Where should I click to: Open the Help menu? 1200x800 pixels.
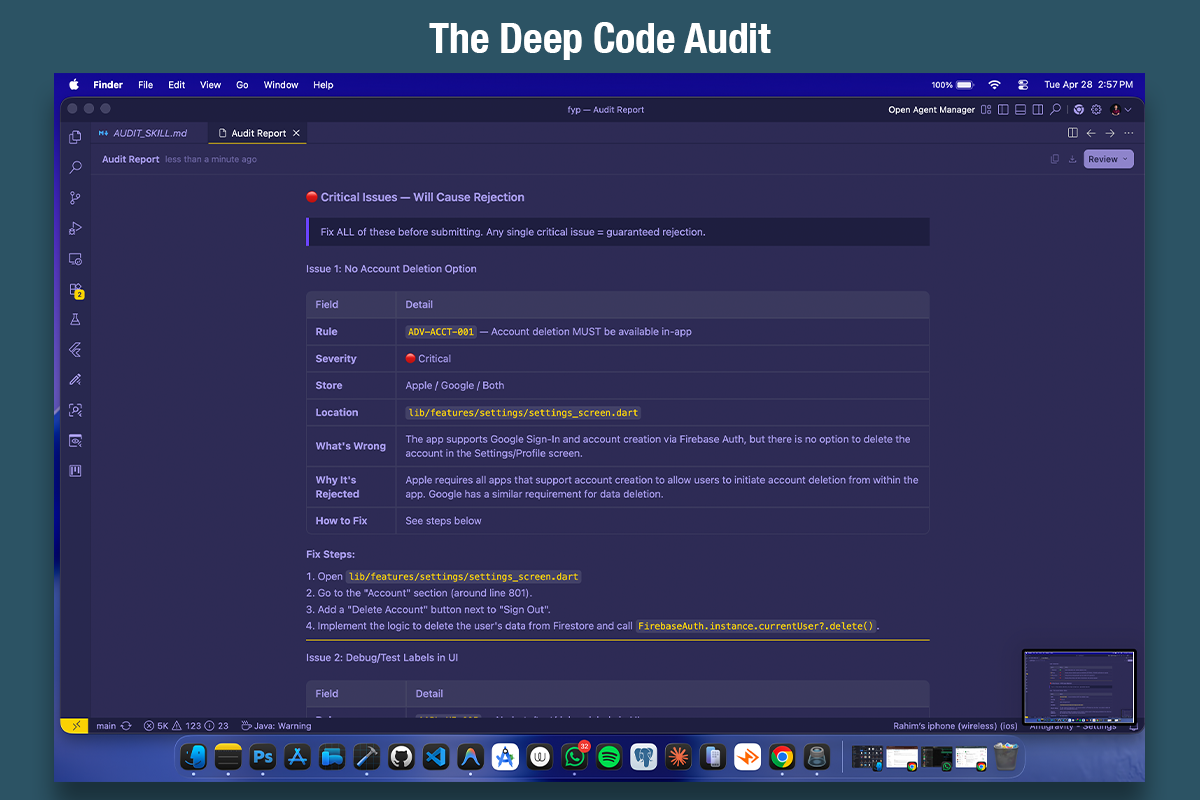click(x=323, y=85)
